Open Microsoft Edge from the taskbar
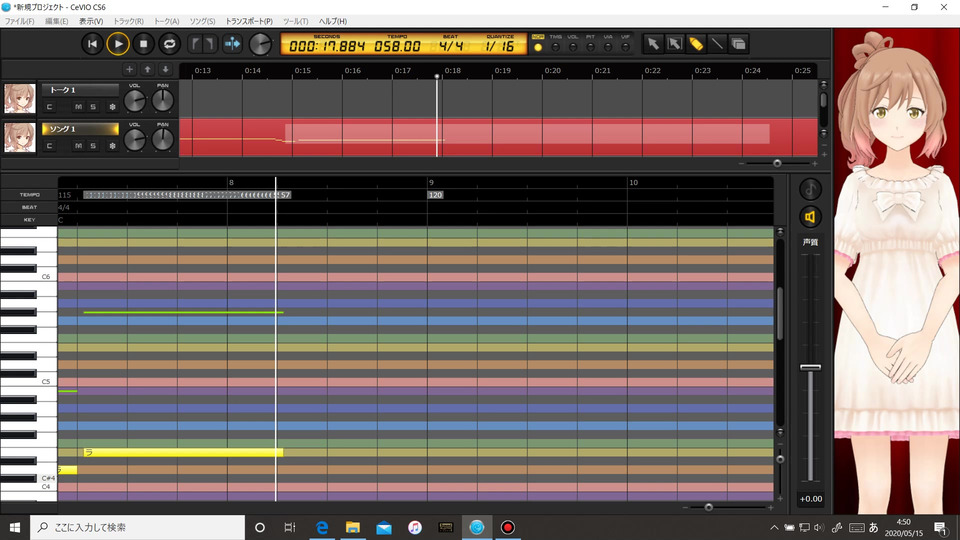Viewport: 960px width, 540px height. [323, 527]
